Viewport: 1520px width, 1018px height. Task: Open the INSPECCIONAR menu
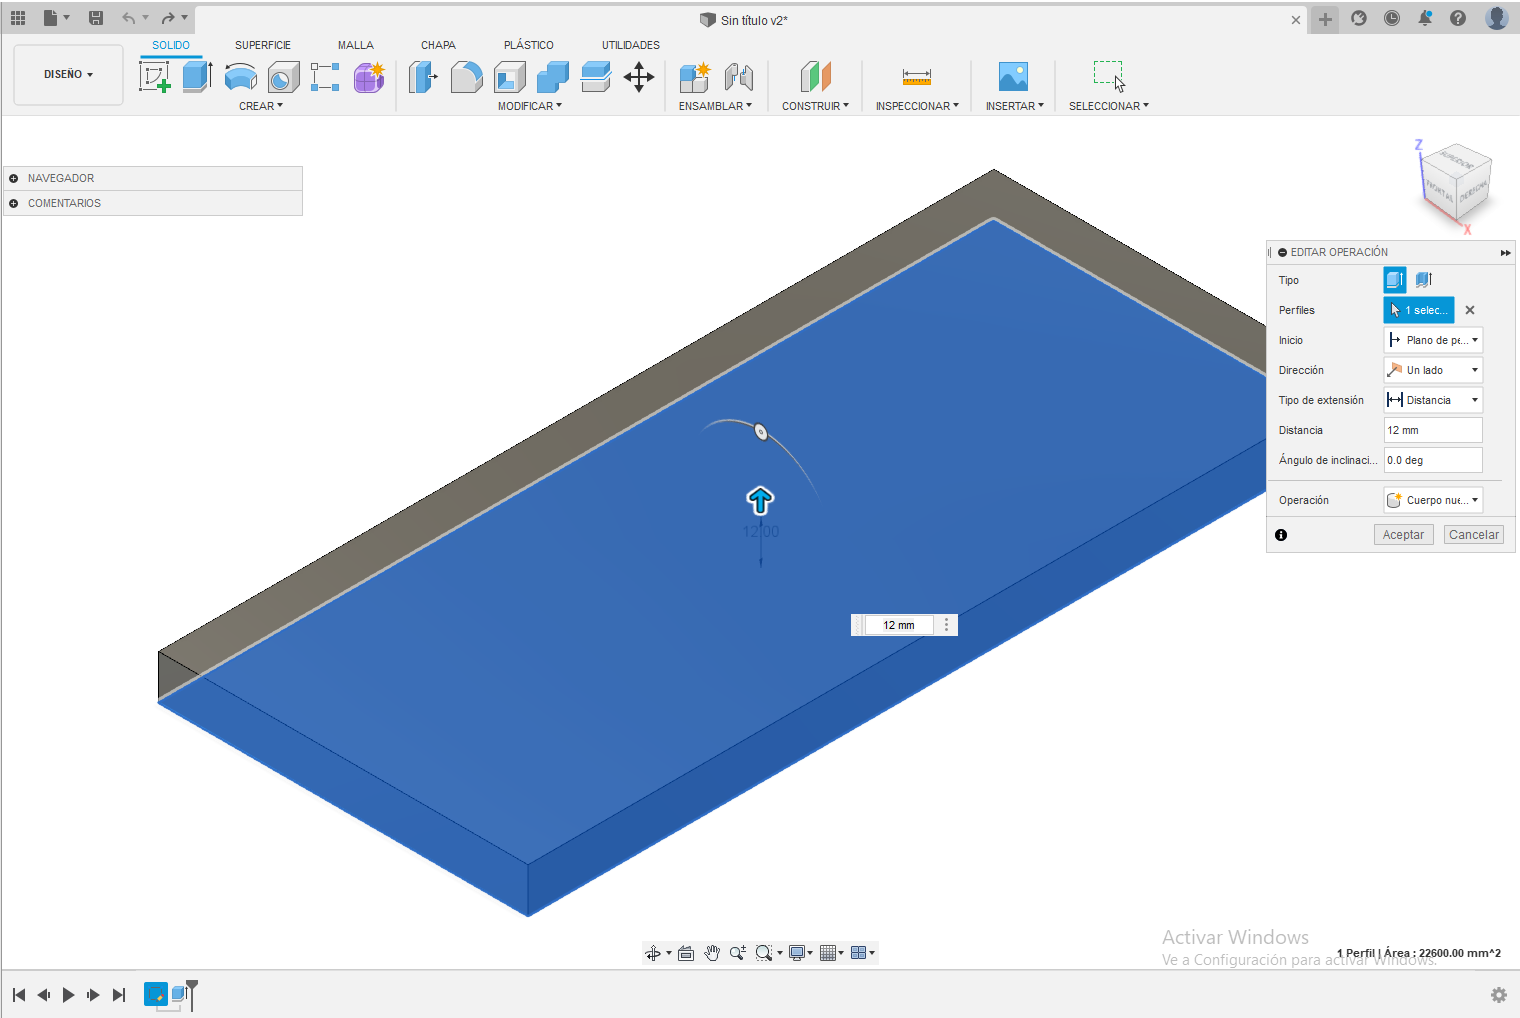pyautogui.click(x=917, y=106)
